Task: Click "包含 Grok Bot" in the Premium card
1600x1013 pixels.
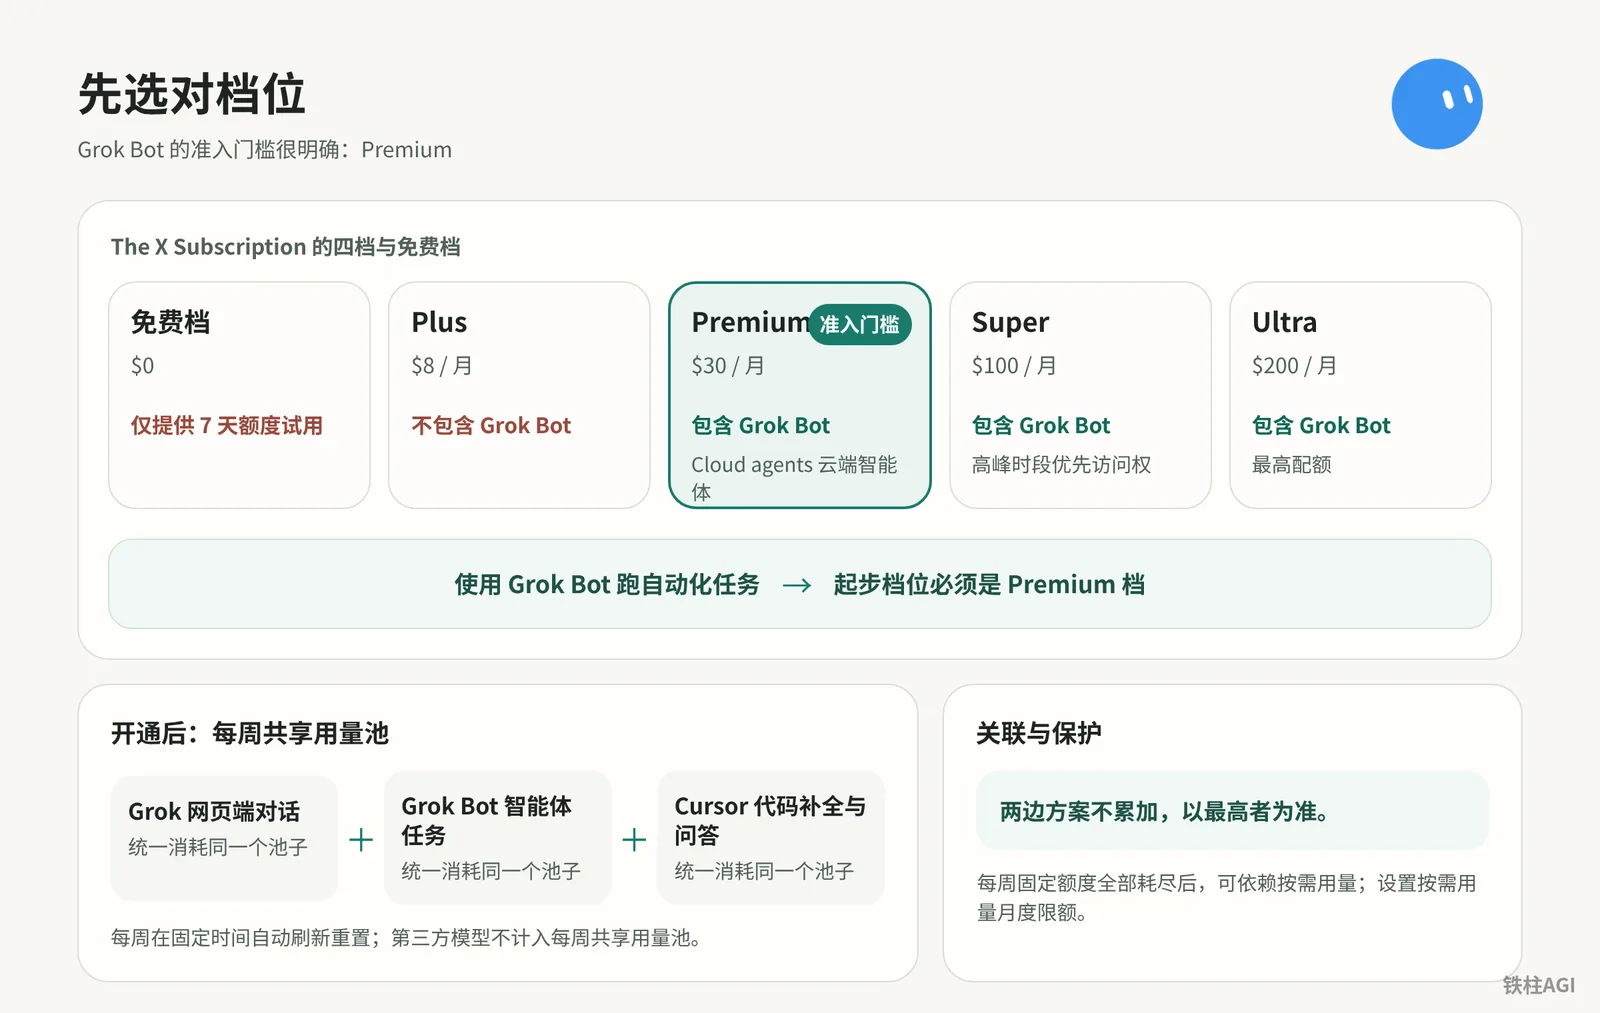Action: pyautogui.click(x=761, y=426)
